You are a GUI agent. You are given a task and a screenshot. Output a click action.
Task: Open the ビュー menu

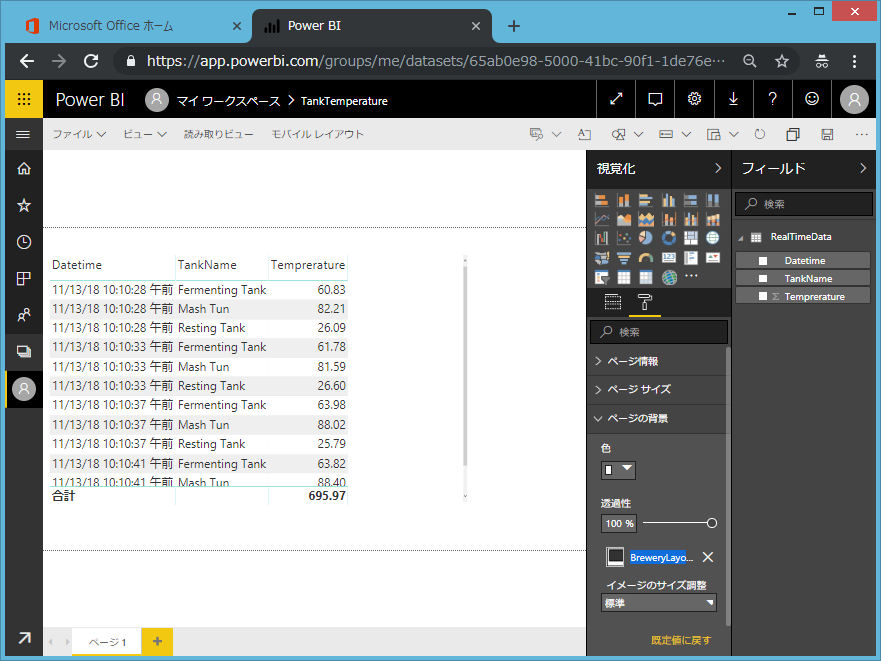[x=144, y=134]
